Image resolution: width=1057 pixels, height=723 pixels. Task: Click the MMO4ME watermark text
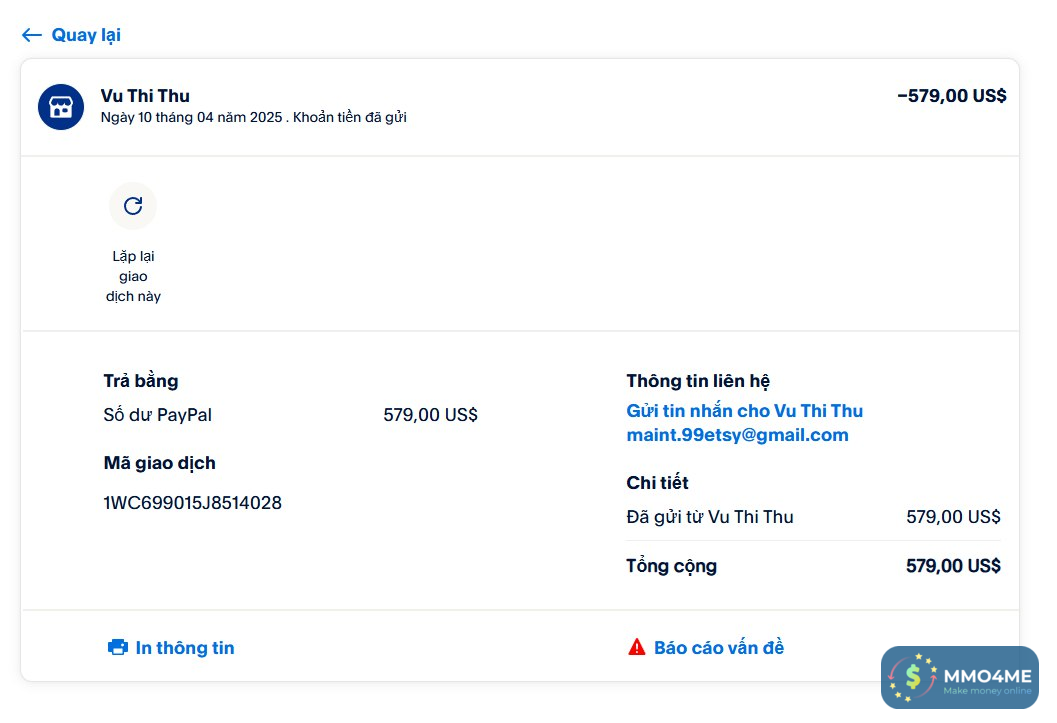pyautogui.click(x=987, y=677)
